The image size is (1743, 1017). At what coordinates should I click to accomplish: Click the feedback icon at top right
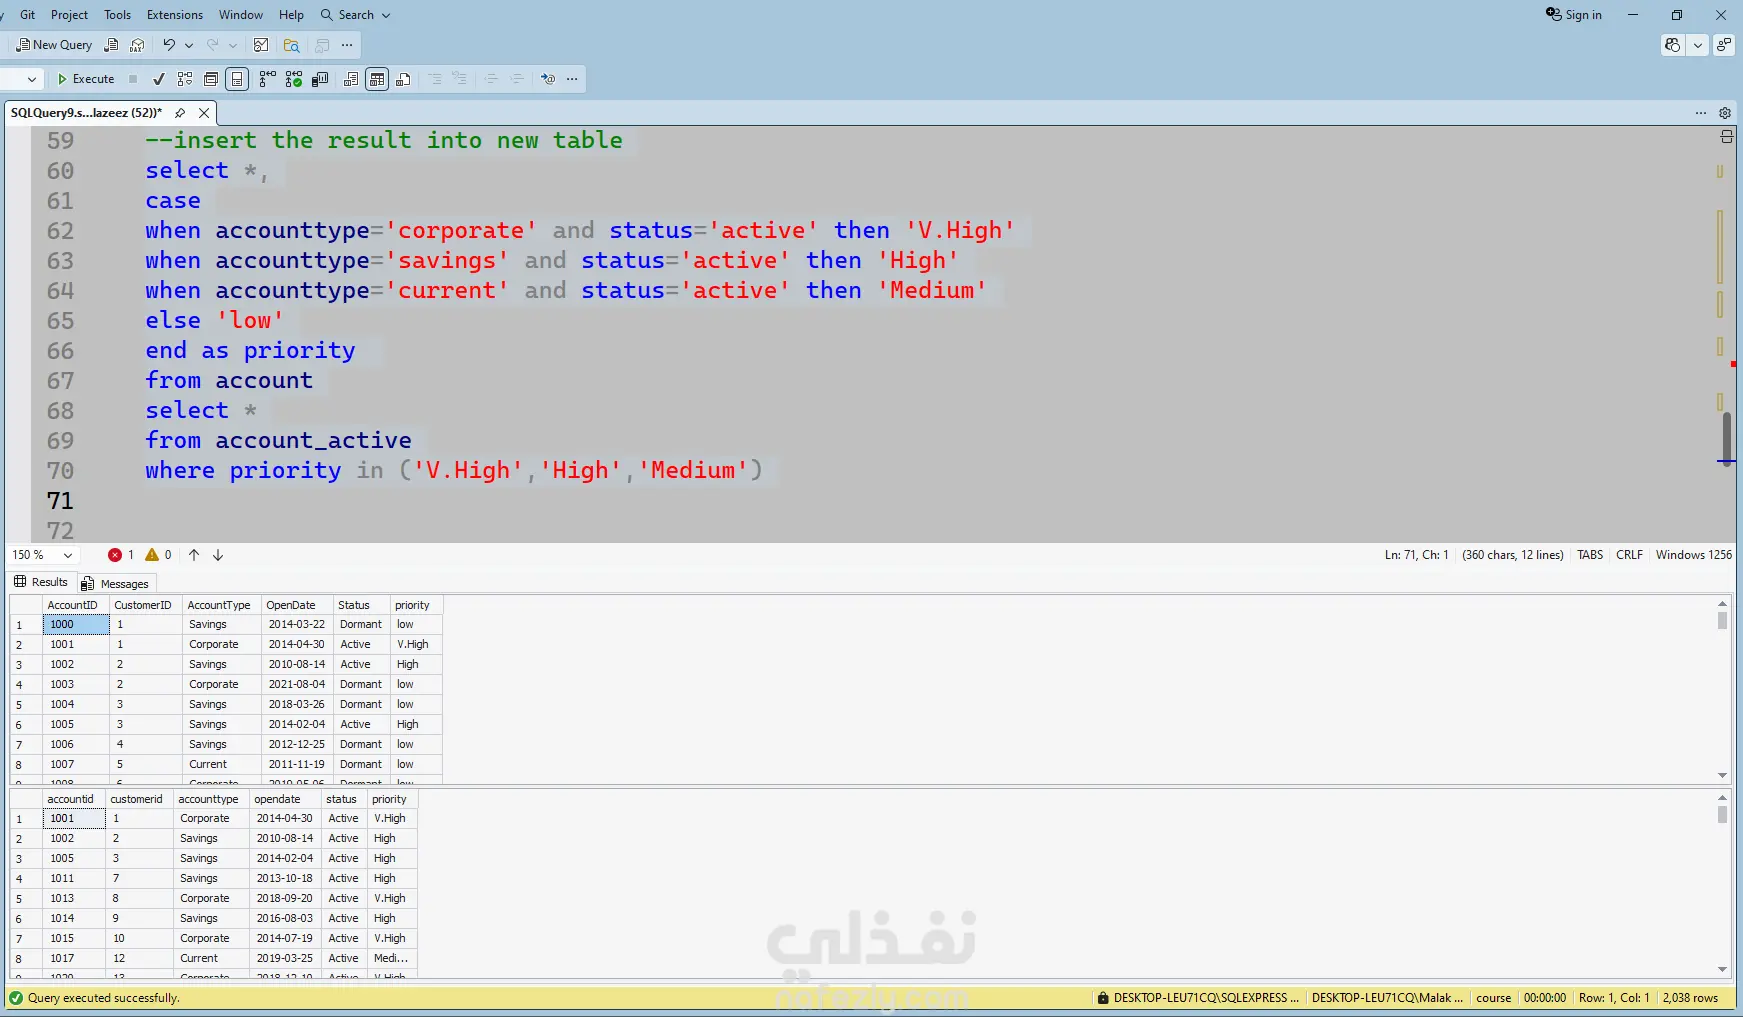coord(1724,45)
